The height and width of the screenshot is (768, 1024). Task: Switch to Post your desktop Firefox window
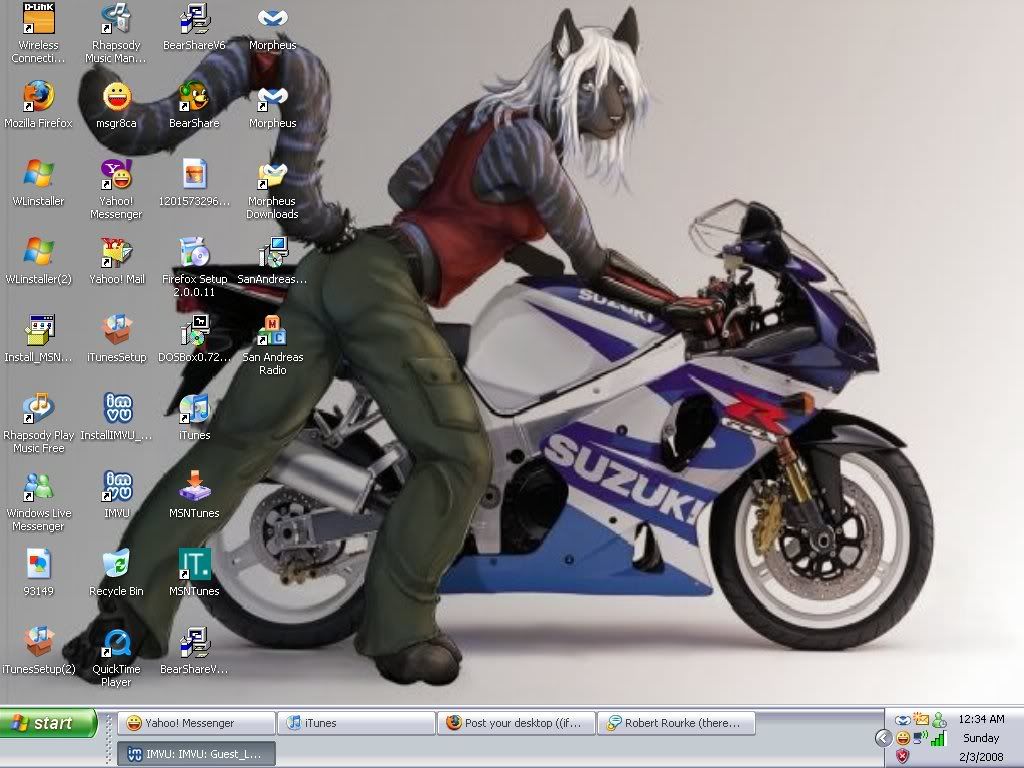point(517,723)
